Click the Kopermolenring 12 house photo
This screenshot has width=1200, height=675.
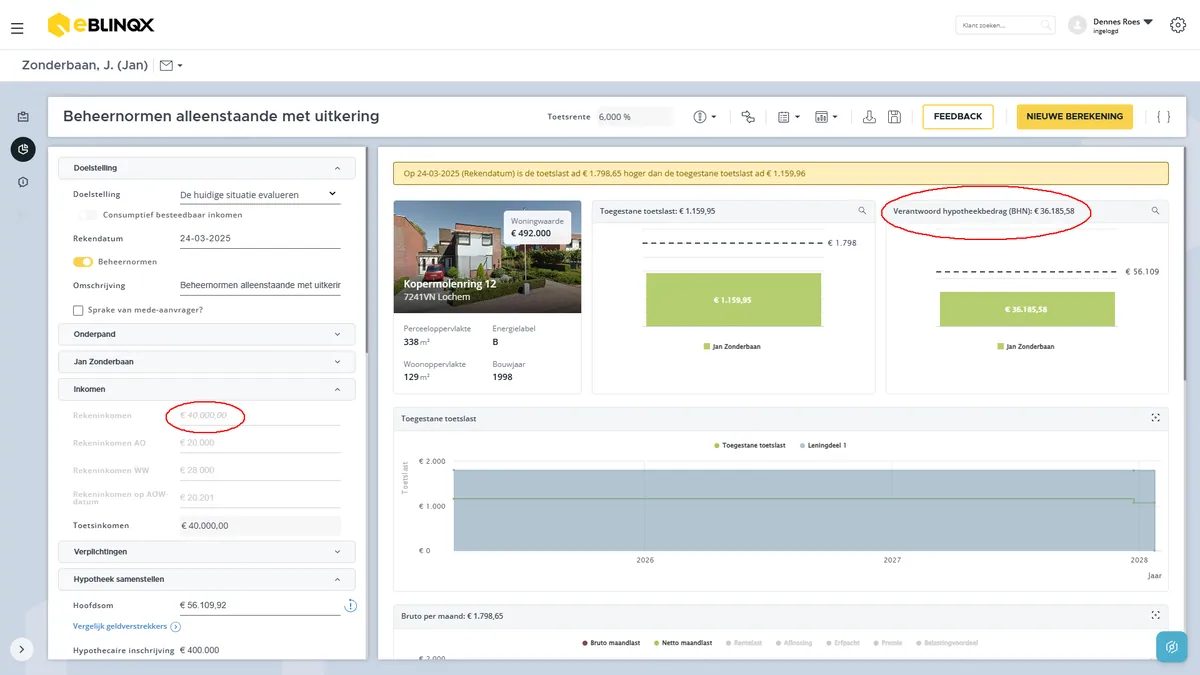487,257
